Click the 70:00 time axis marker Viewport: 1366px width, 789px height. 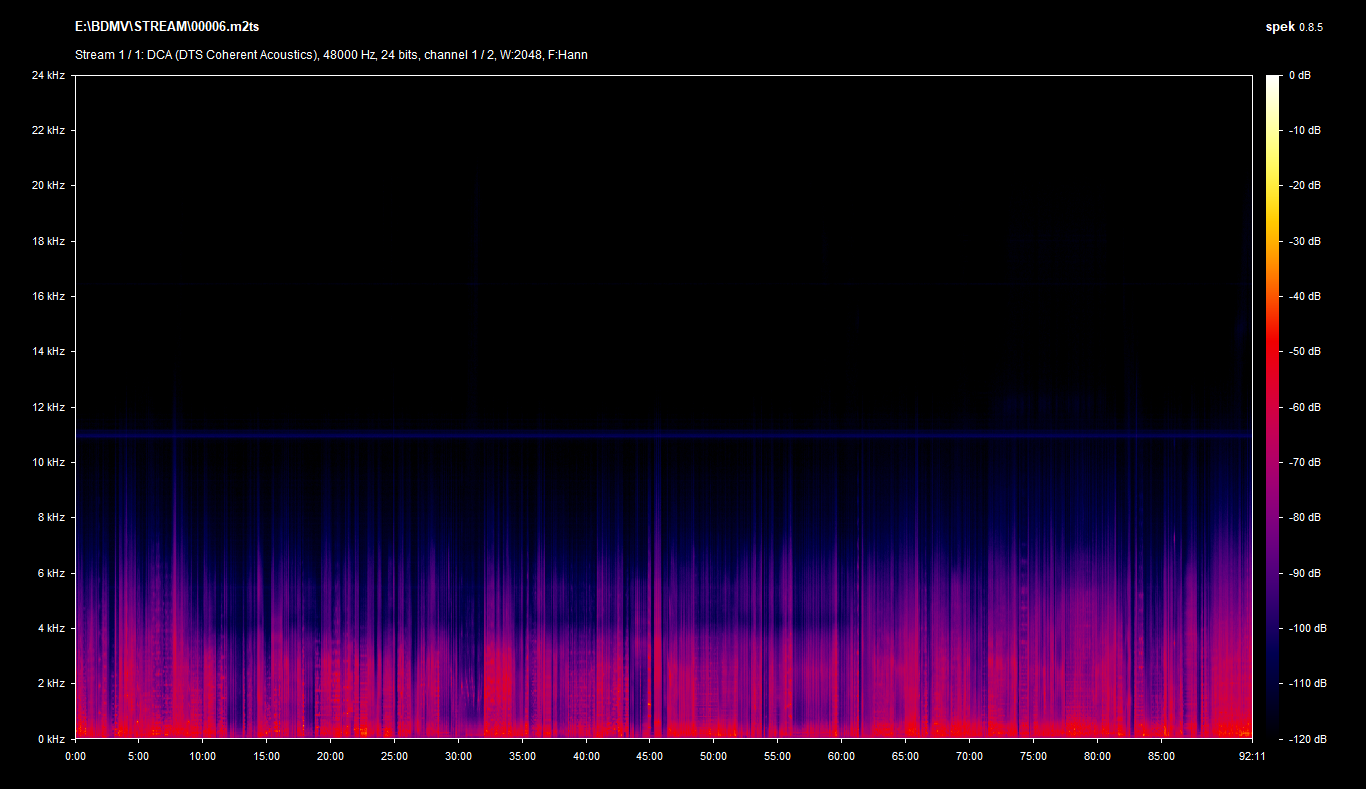[969, 757]
